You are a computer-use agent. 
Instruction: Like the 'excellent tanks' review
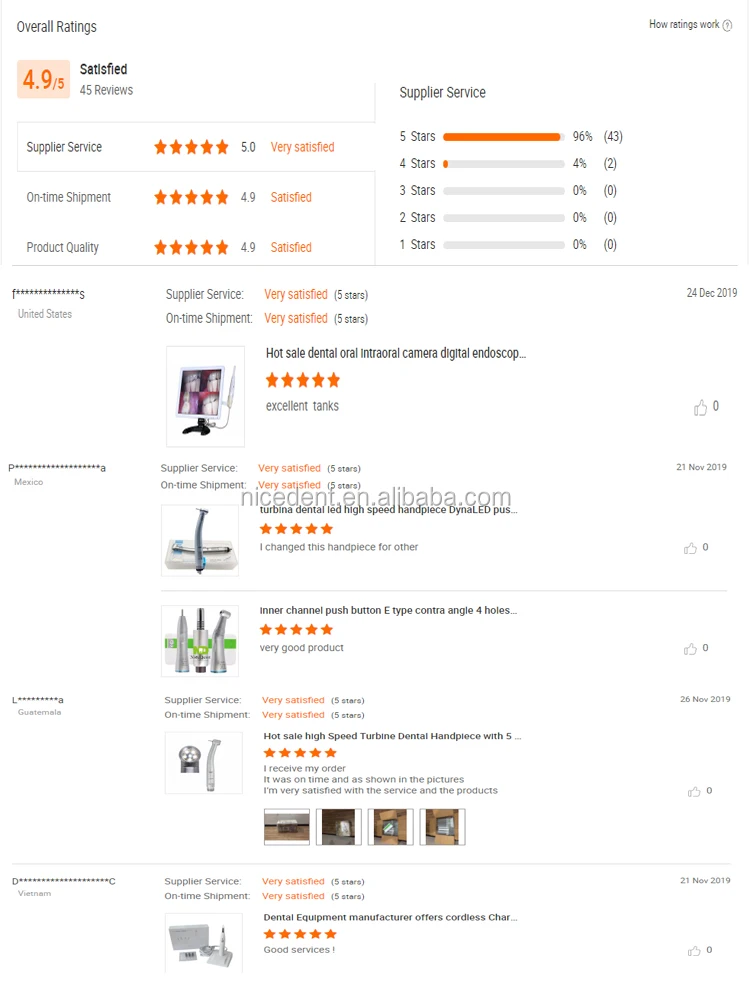(x=700, y=407)
